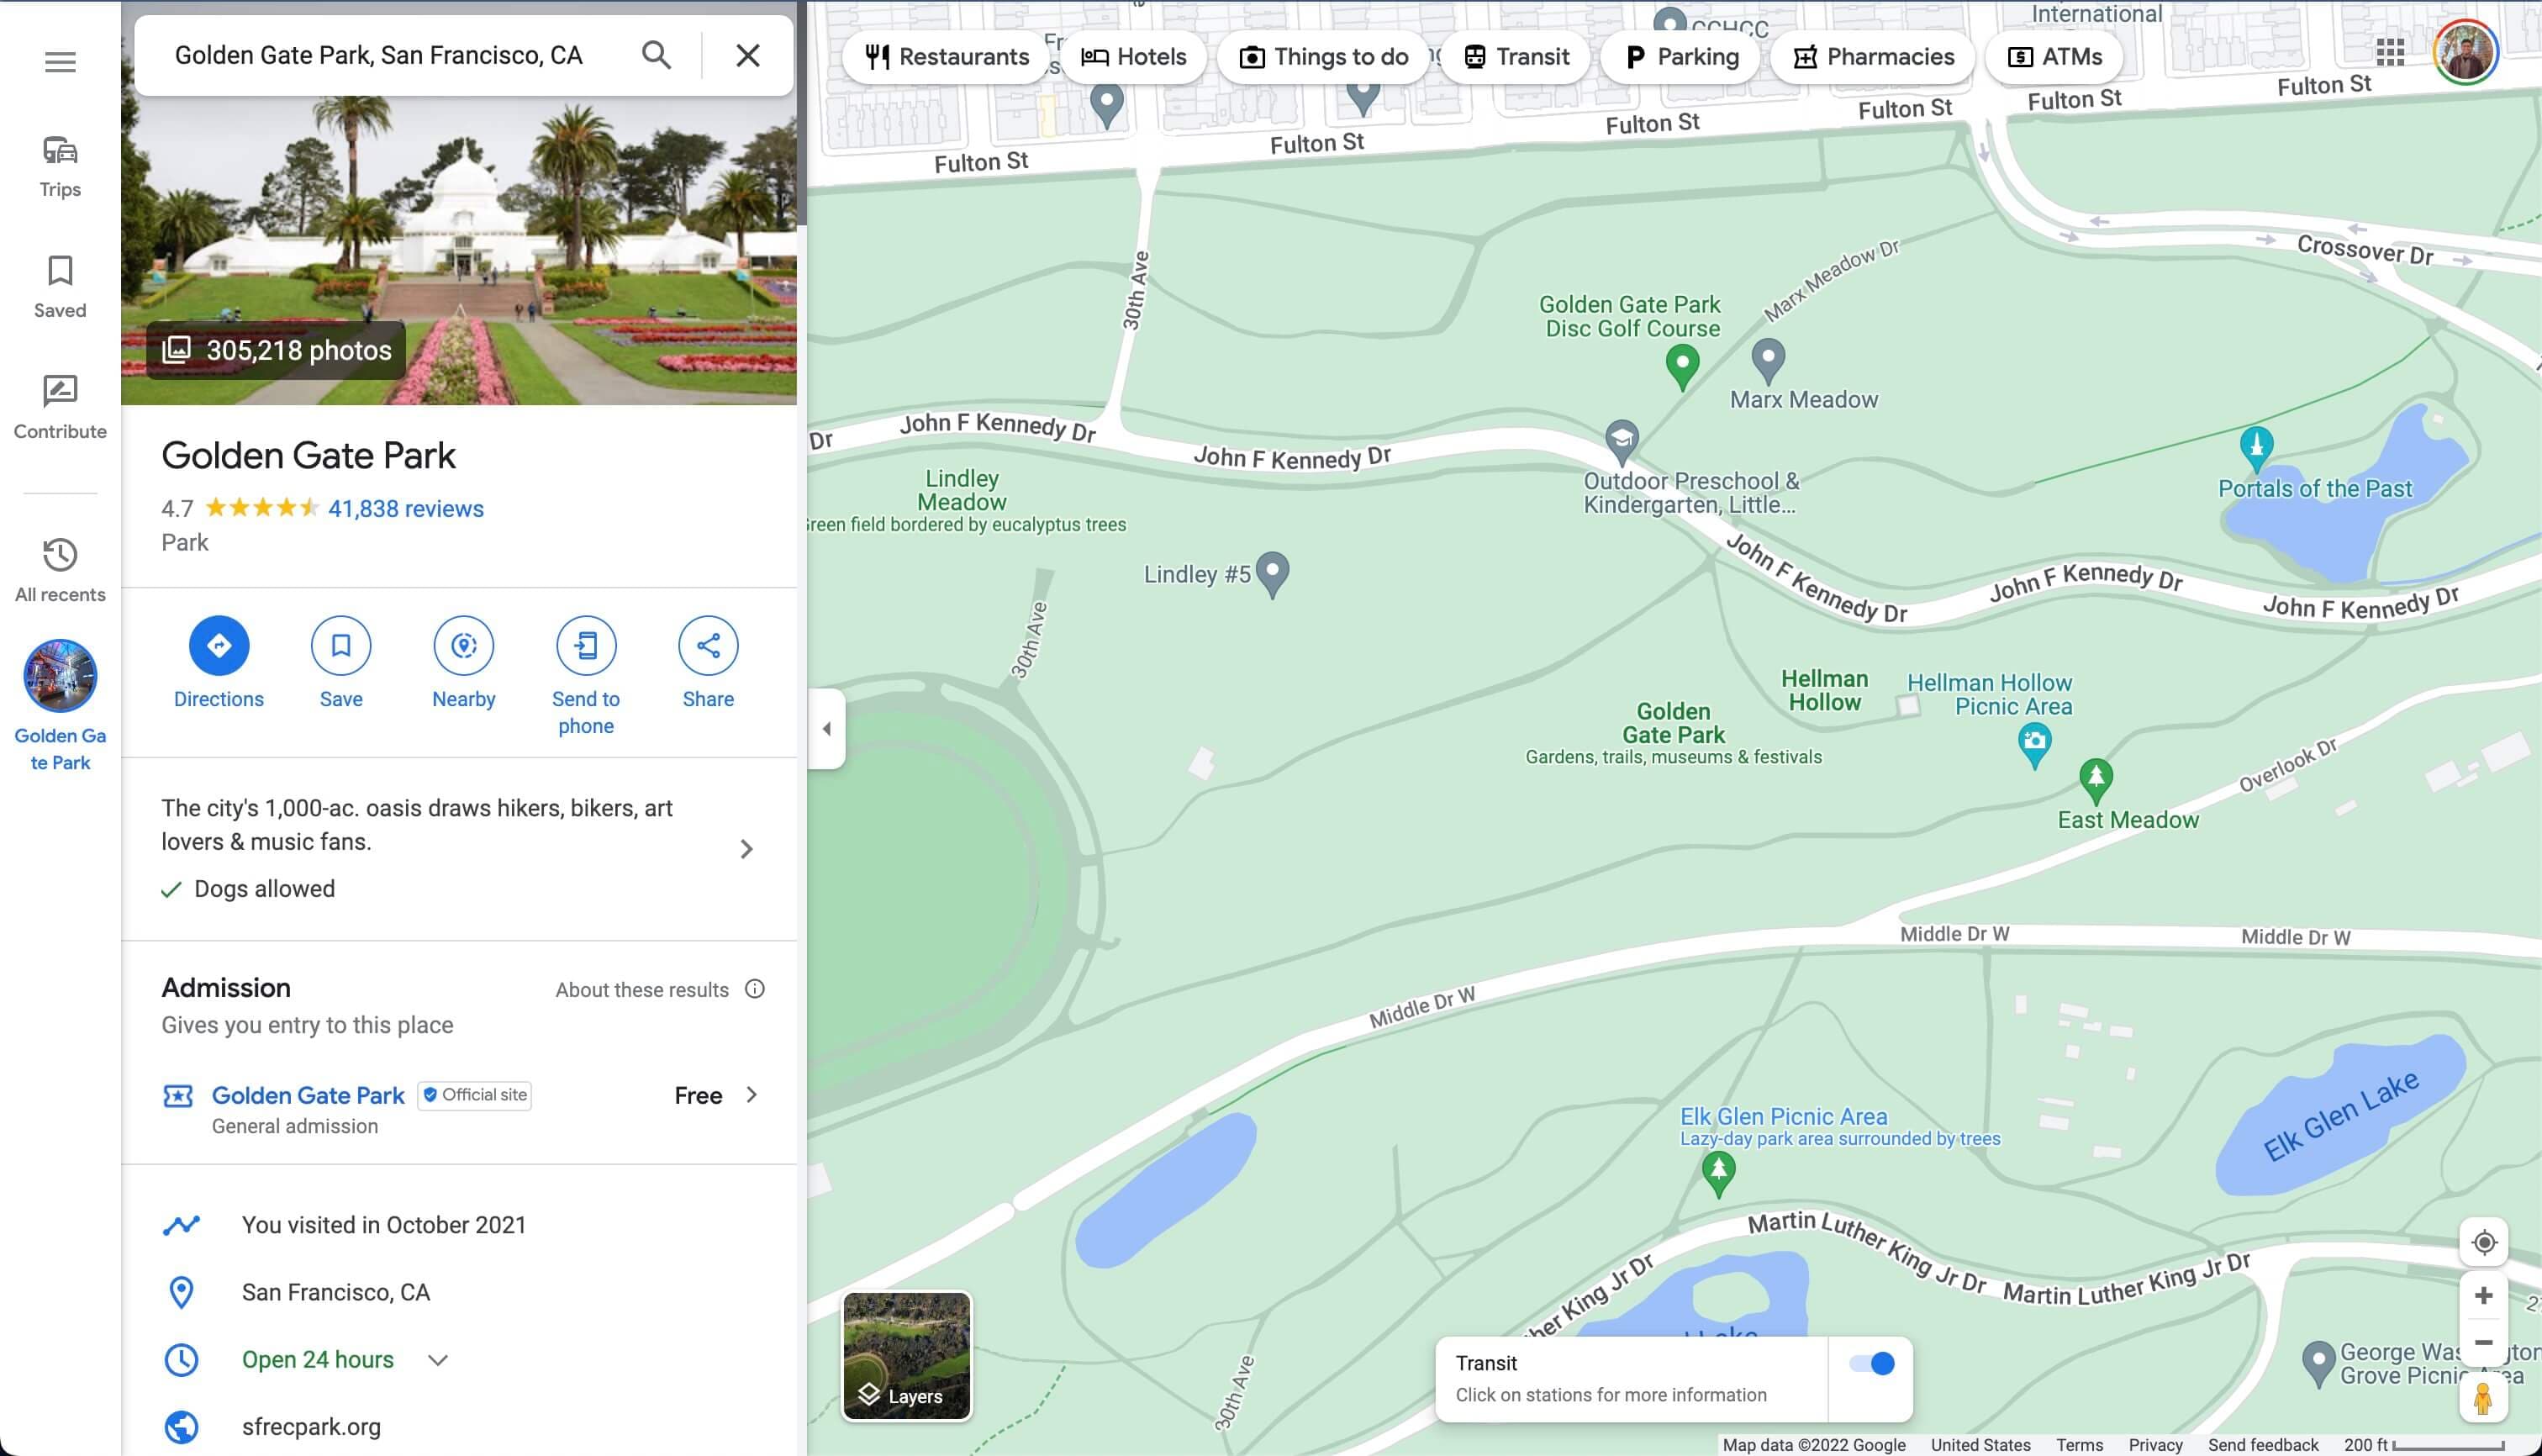Select the Lindley #5 map pin
The height and width of the screenshot is (1456, 2542).
(x=1272, y=574)
